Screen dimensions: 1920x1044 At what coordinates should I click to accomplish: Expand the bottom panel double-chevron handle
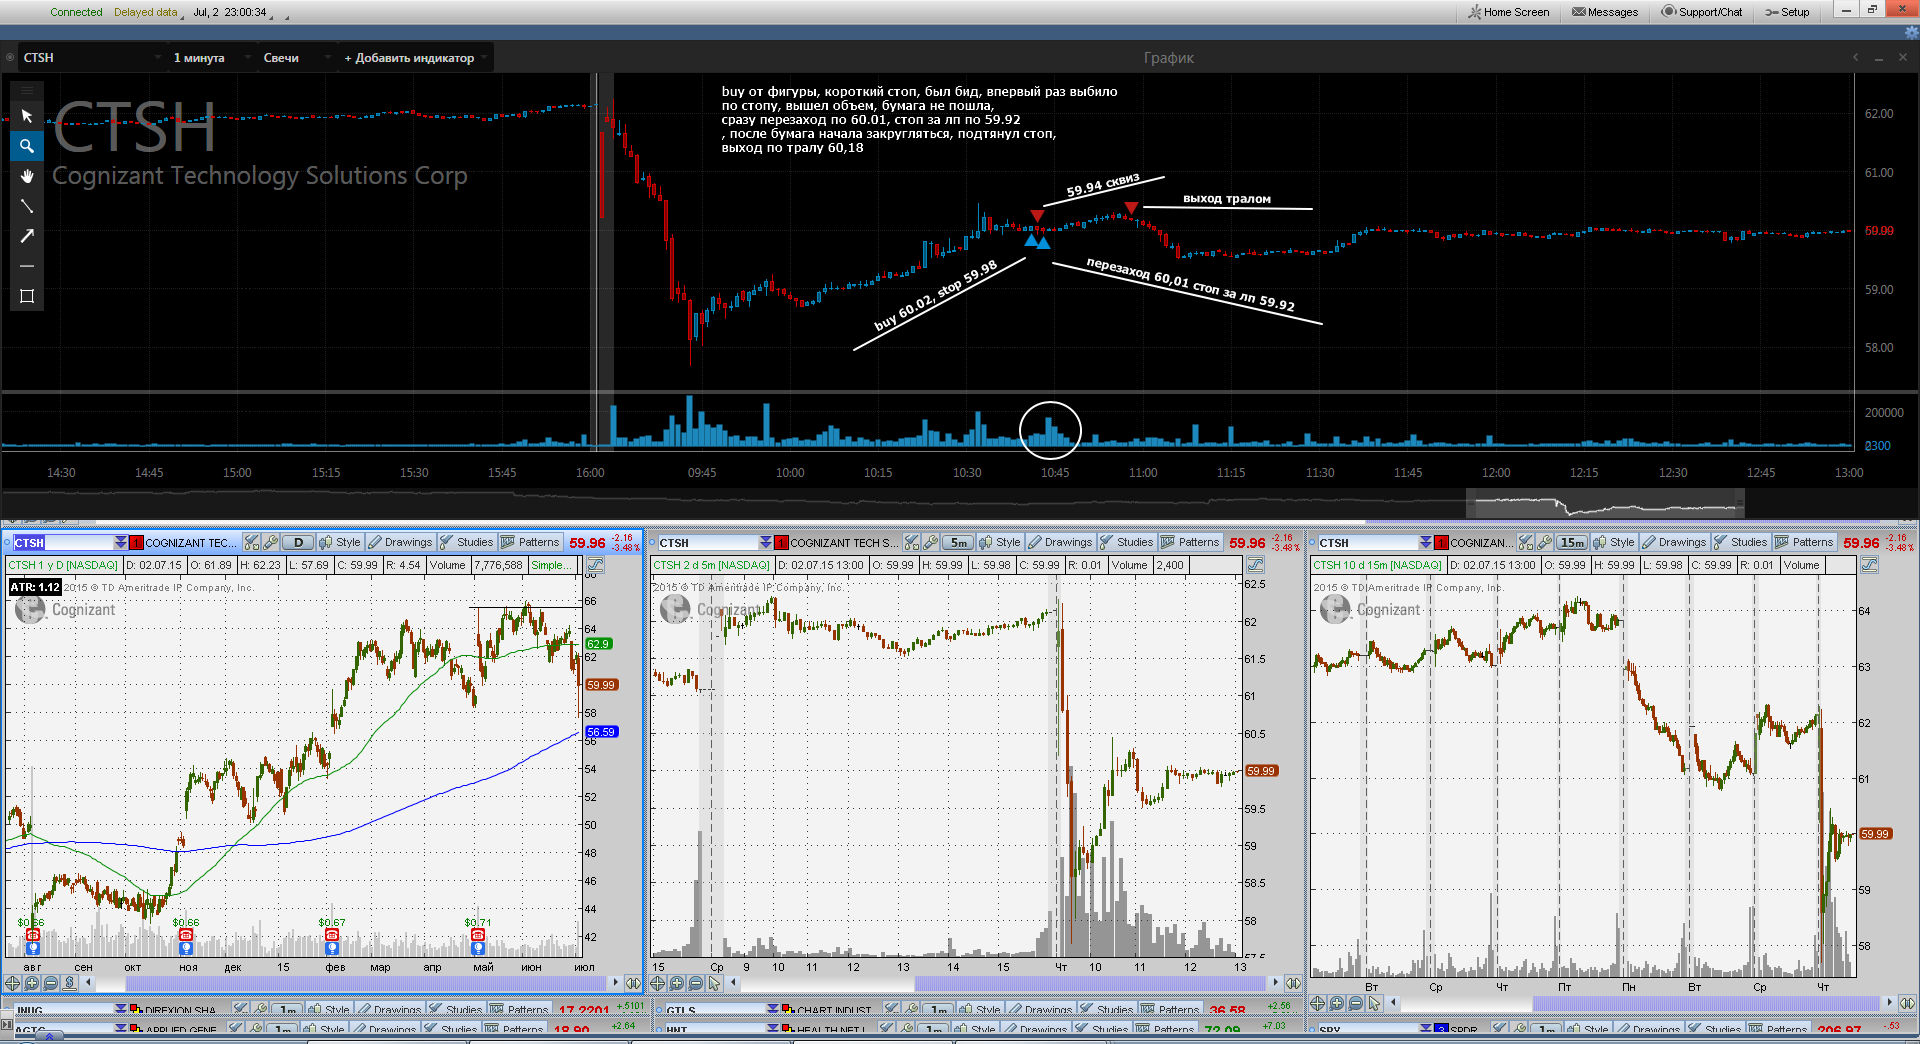48,1036
